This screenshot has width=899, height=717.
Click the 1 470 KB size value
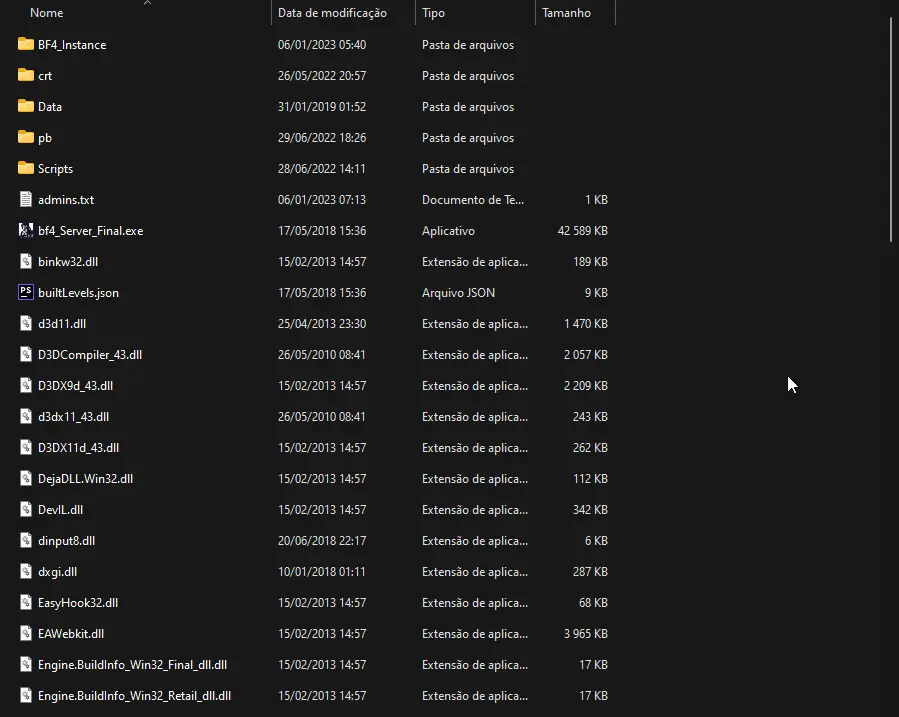click(x=585, y=323)
